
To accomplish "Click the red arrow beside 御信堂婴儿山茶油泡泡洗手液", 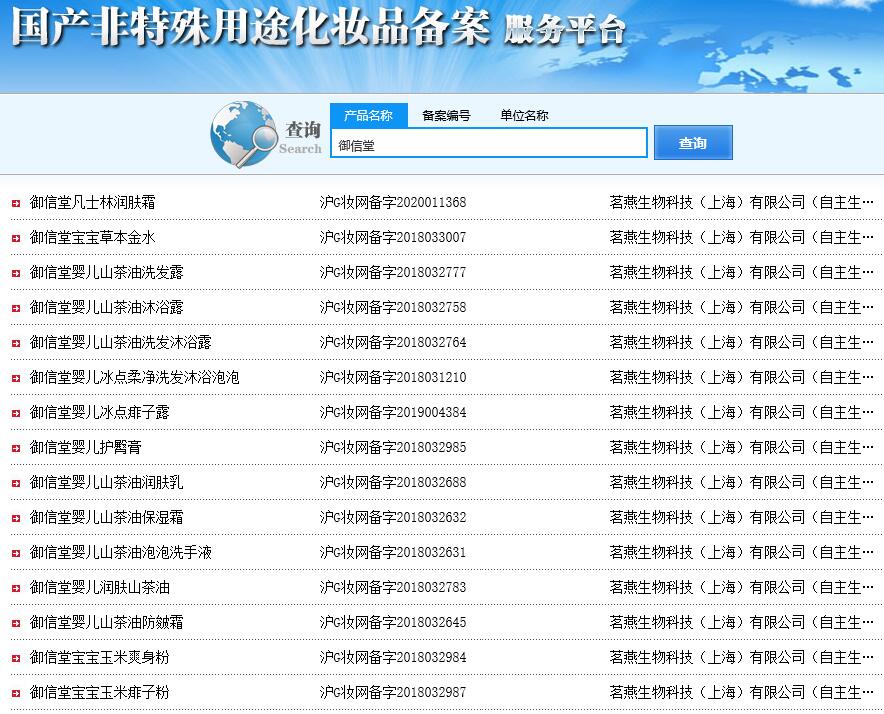I will pyautogui.click(x=16, y=553).
